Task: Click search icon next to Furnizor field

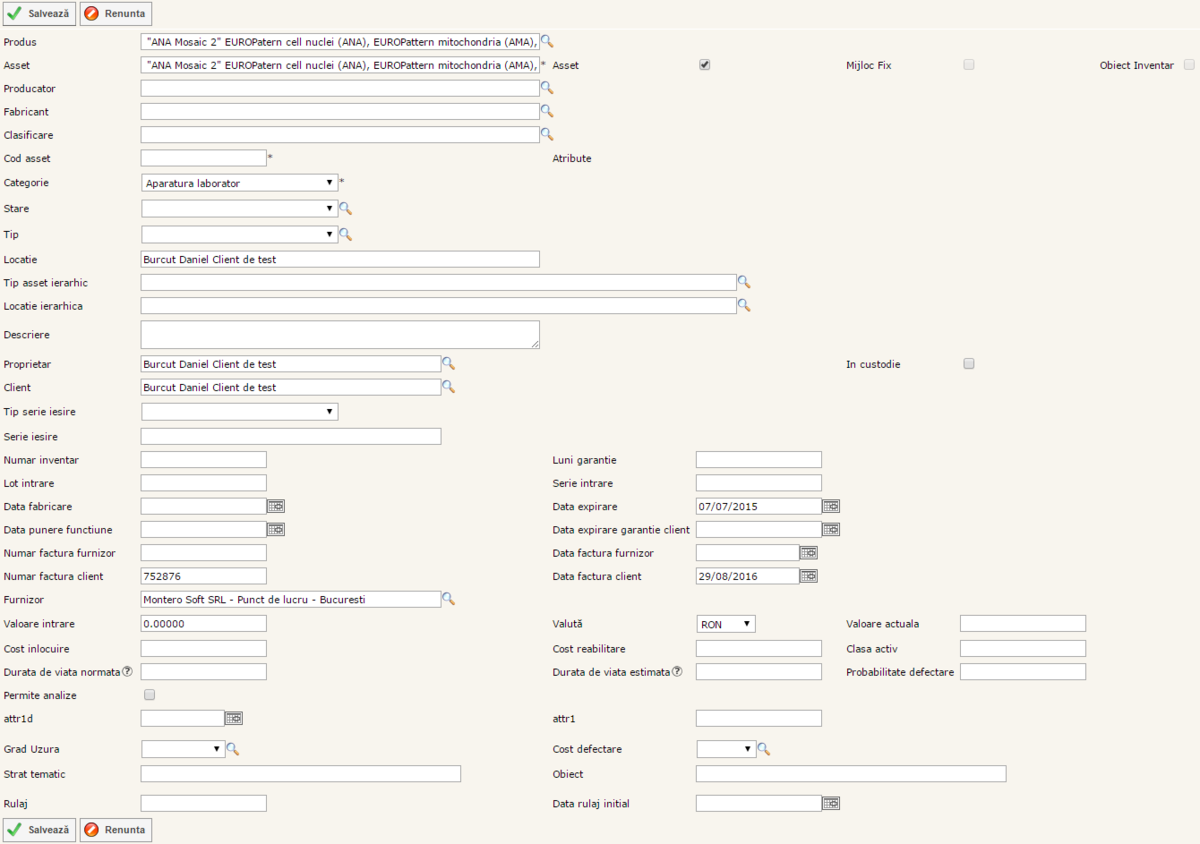Action: click(x=449, y=599)
